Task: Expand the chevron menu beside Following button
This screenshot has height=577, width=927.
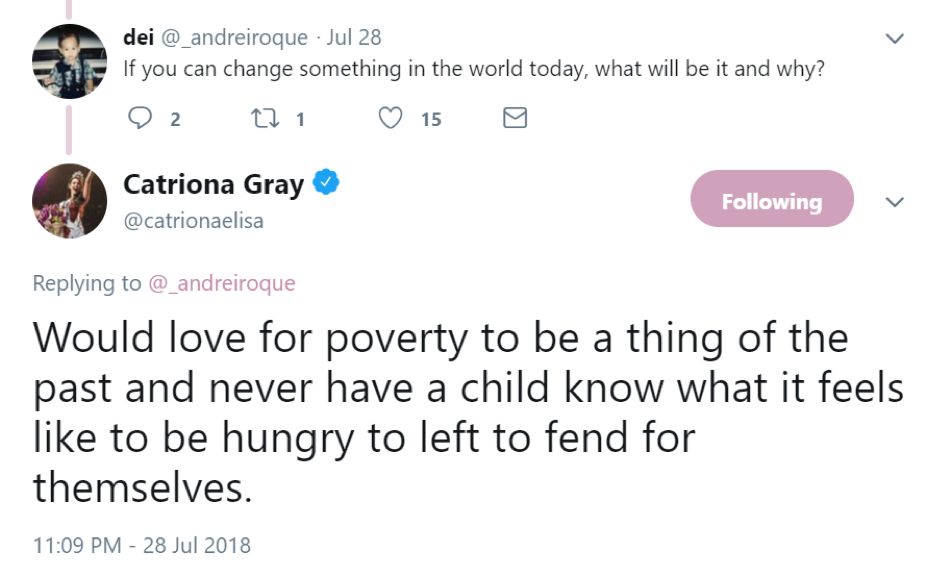Action: click(x=895, y=202)
